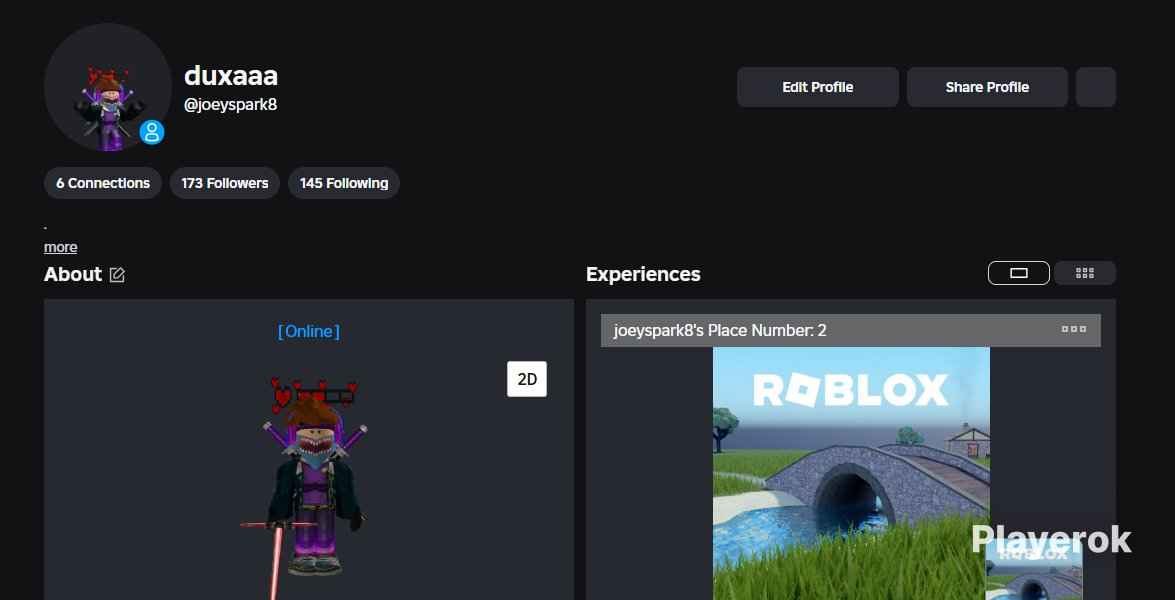The image size is (1175, 600).
Task: Open the place options ellipsis menu
Action: [1073, 329]
